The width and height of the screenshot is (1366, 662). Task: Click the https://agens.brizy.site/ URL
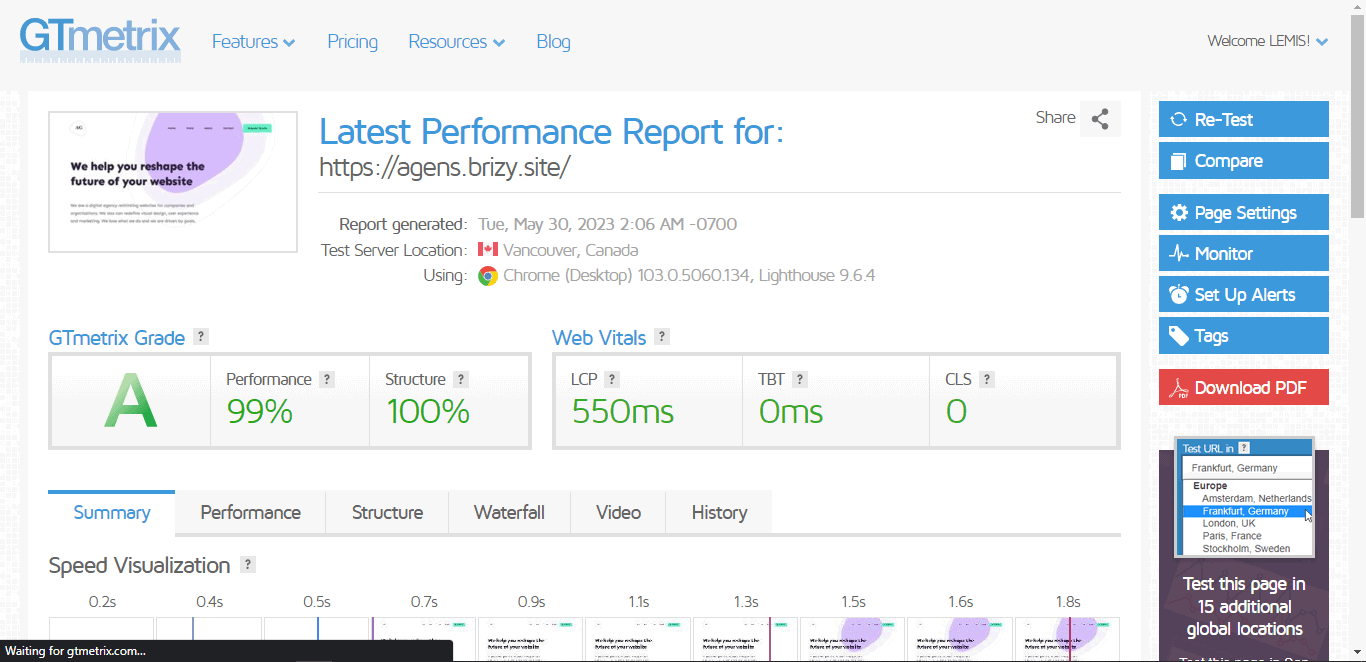[444, 167]
